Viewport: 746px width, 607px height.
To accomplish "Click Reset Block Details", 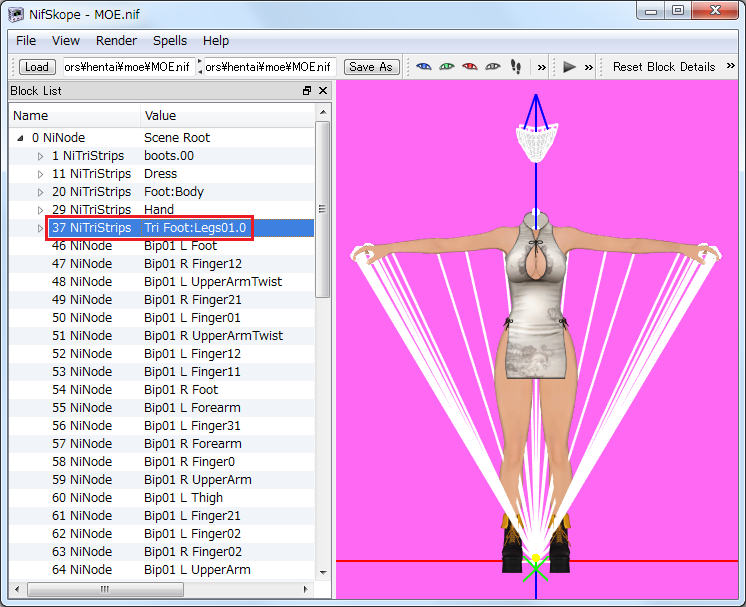I will tap(664, 67).
